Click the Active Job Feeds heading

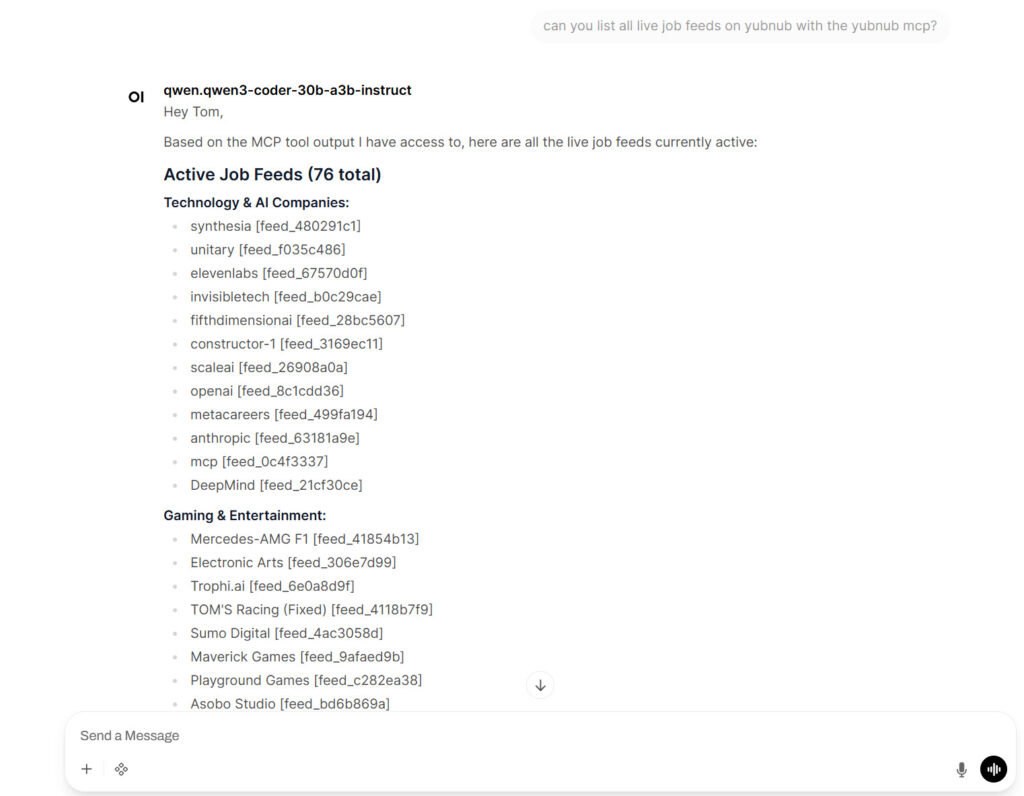274,174
